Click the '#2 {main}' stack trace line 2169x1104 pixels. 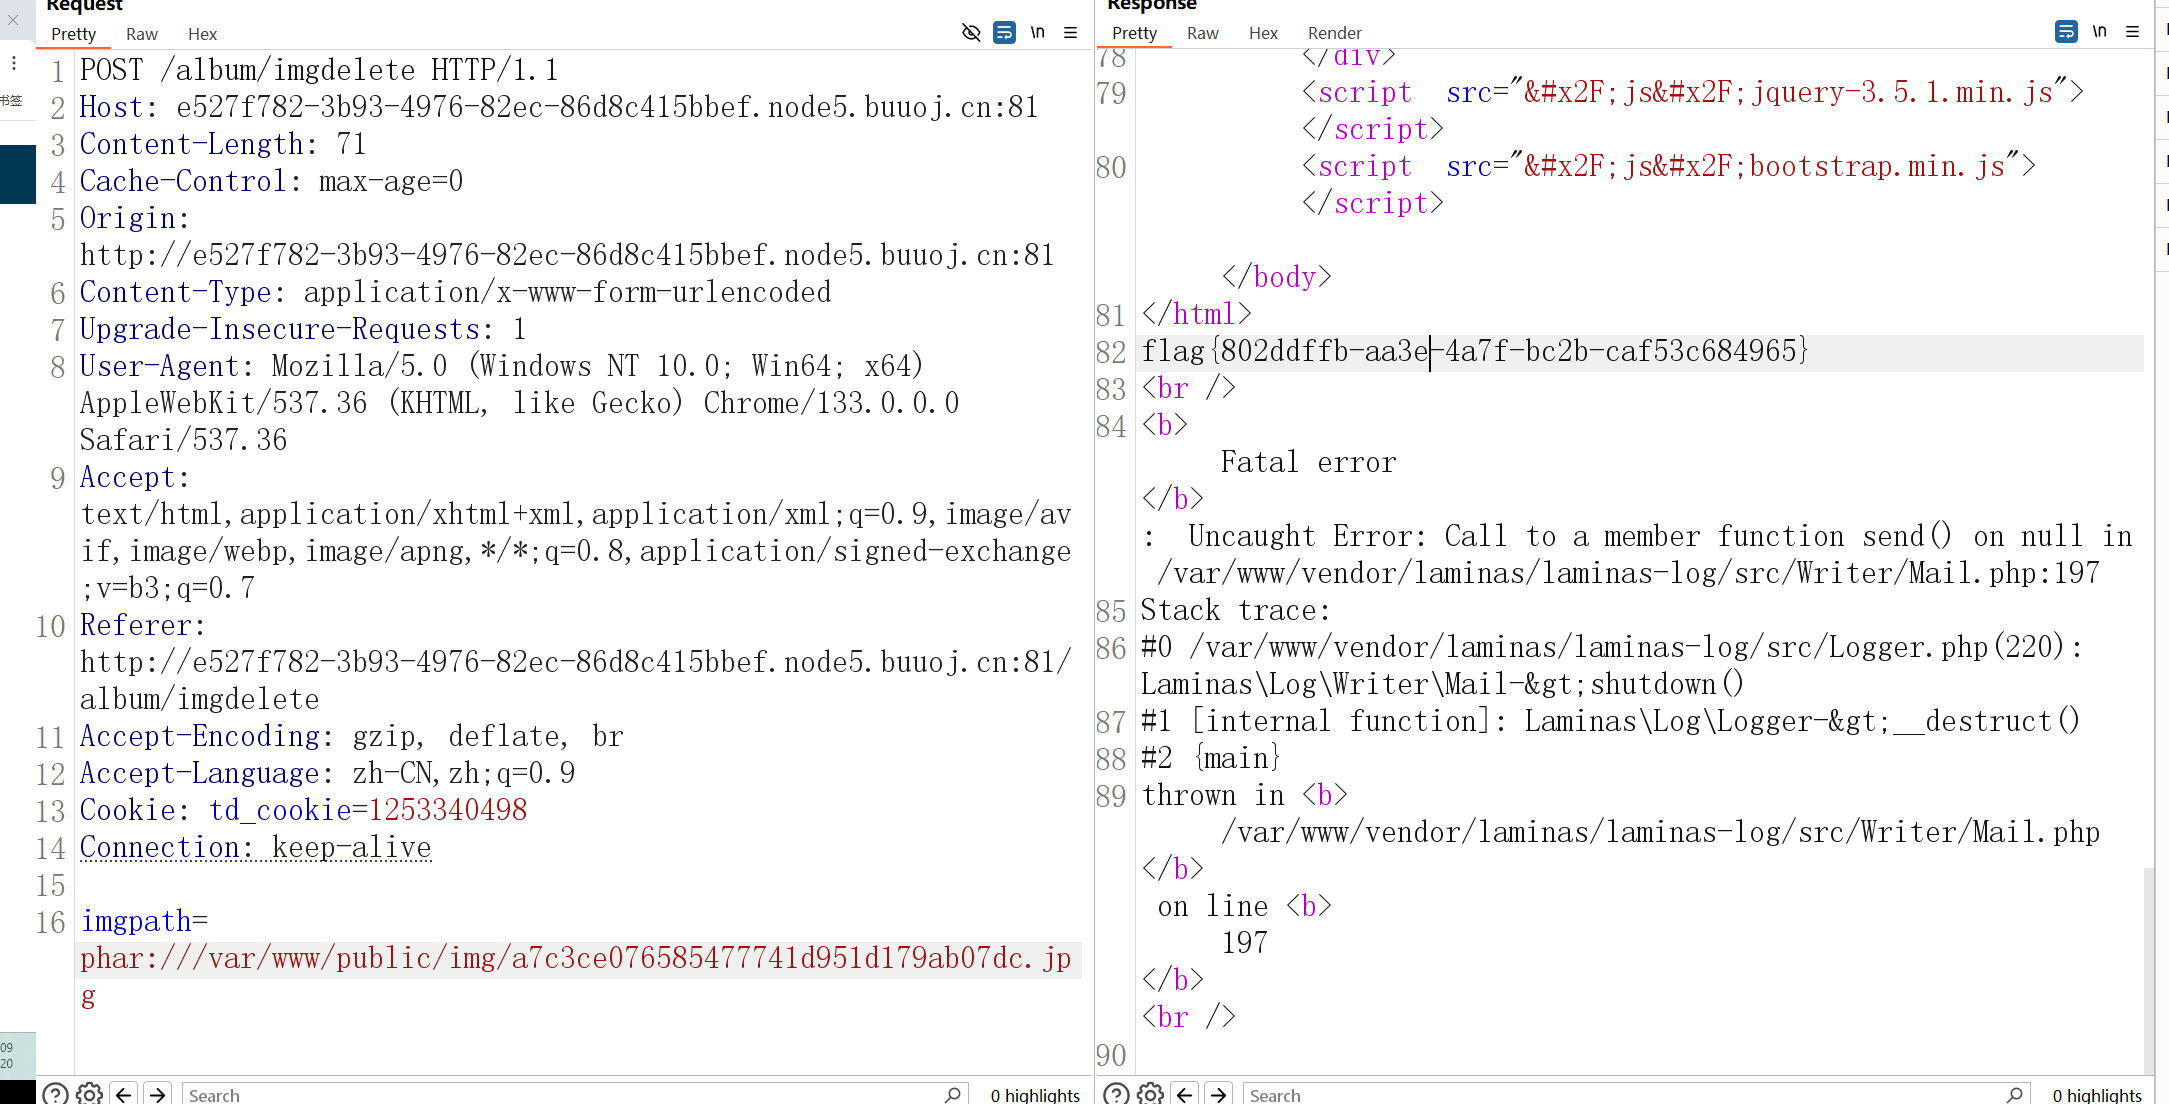click(1210, 758)
